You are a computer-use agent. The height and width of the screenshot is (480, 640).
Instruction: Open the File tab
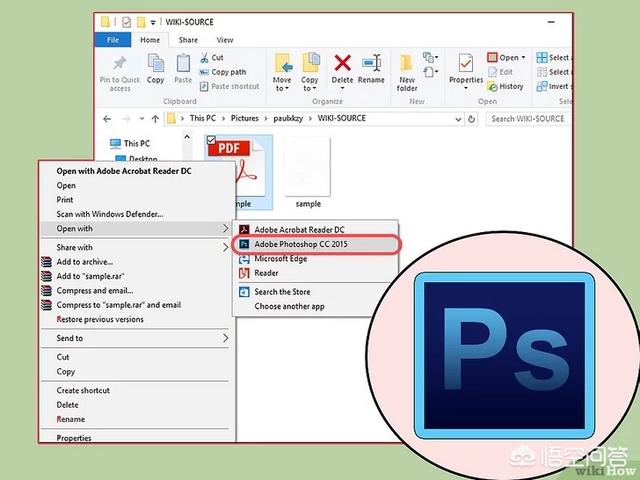click(x=113, y=40)
